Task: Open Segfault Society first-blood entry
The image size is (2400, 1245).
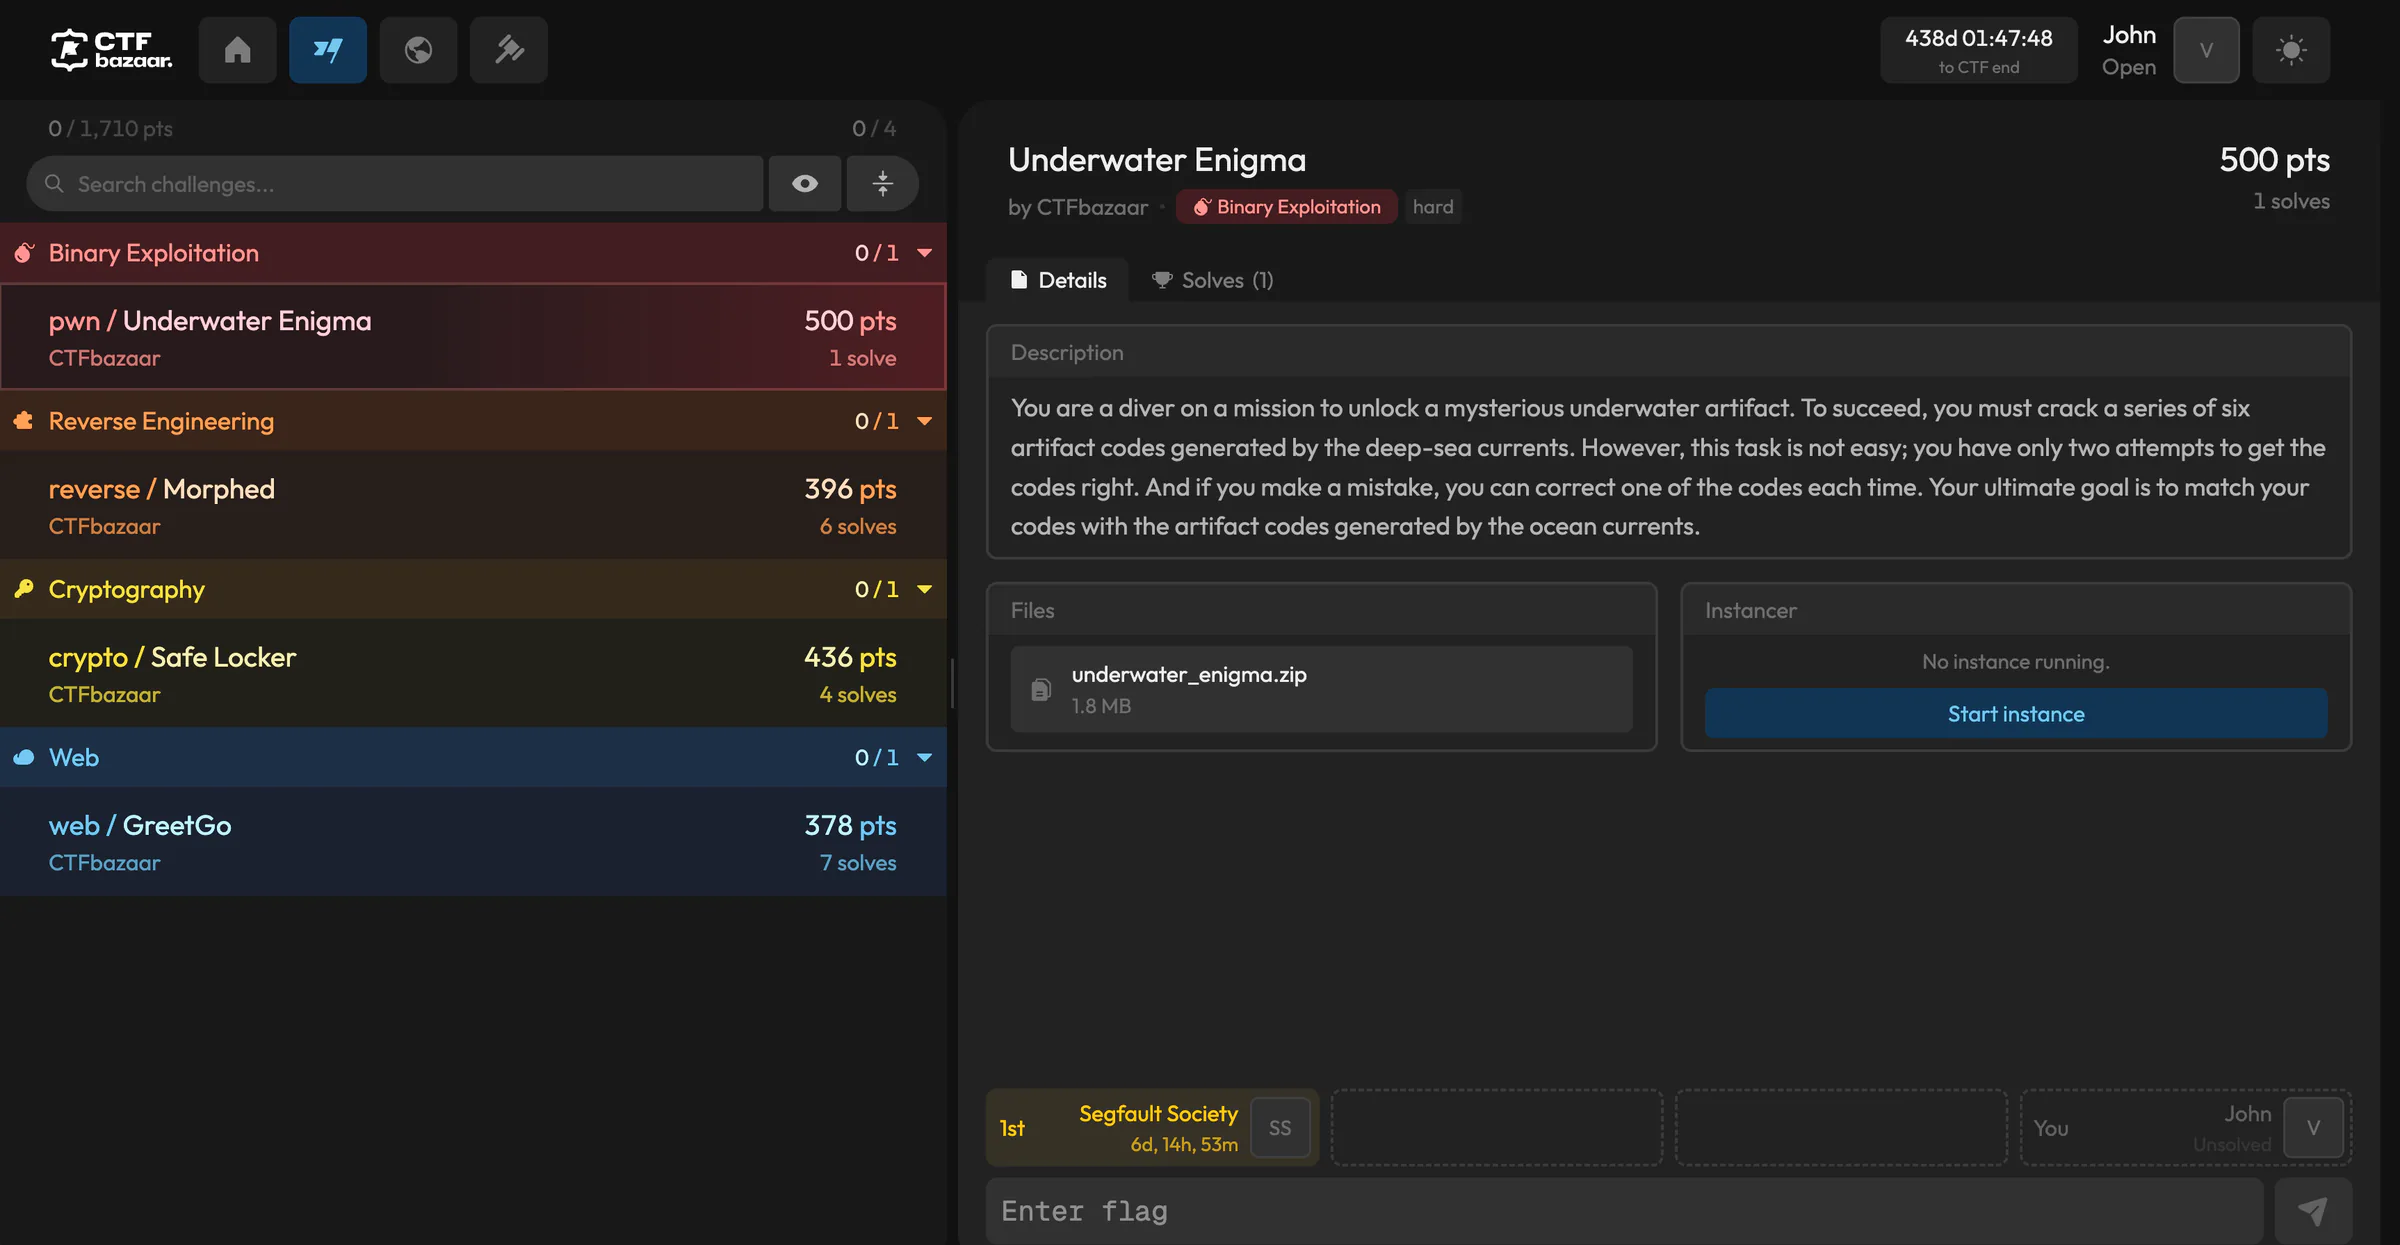Action: point(1152,1128)
